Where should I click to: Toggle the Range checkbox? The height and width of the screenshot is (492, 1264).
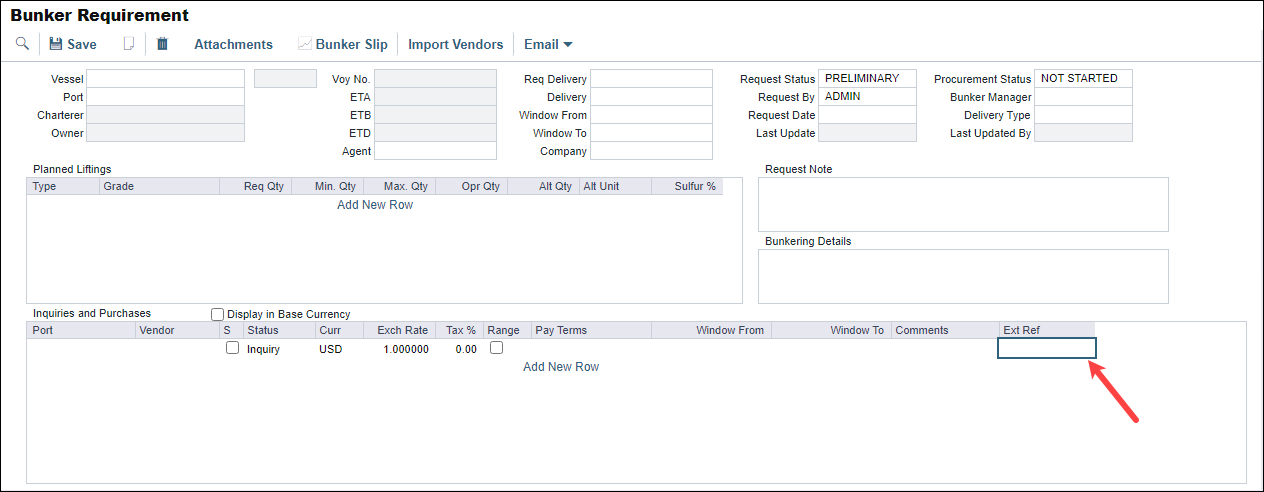click(x=496, y=349)
